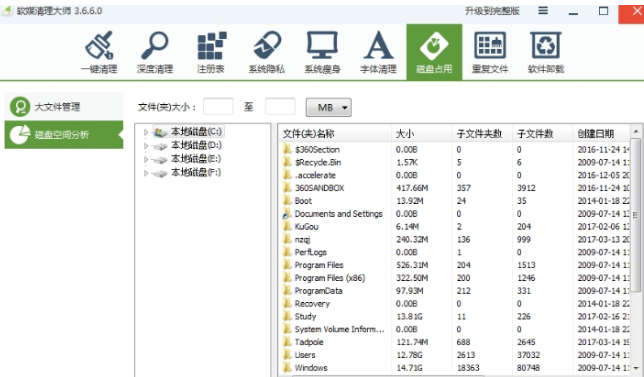Switch to 磁盘空间分析 disk space analysis
The width and height of the screenshot is (644, 377).
click(64, 134)
